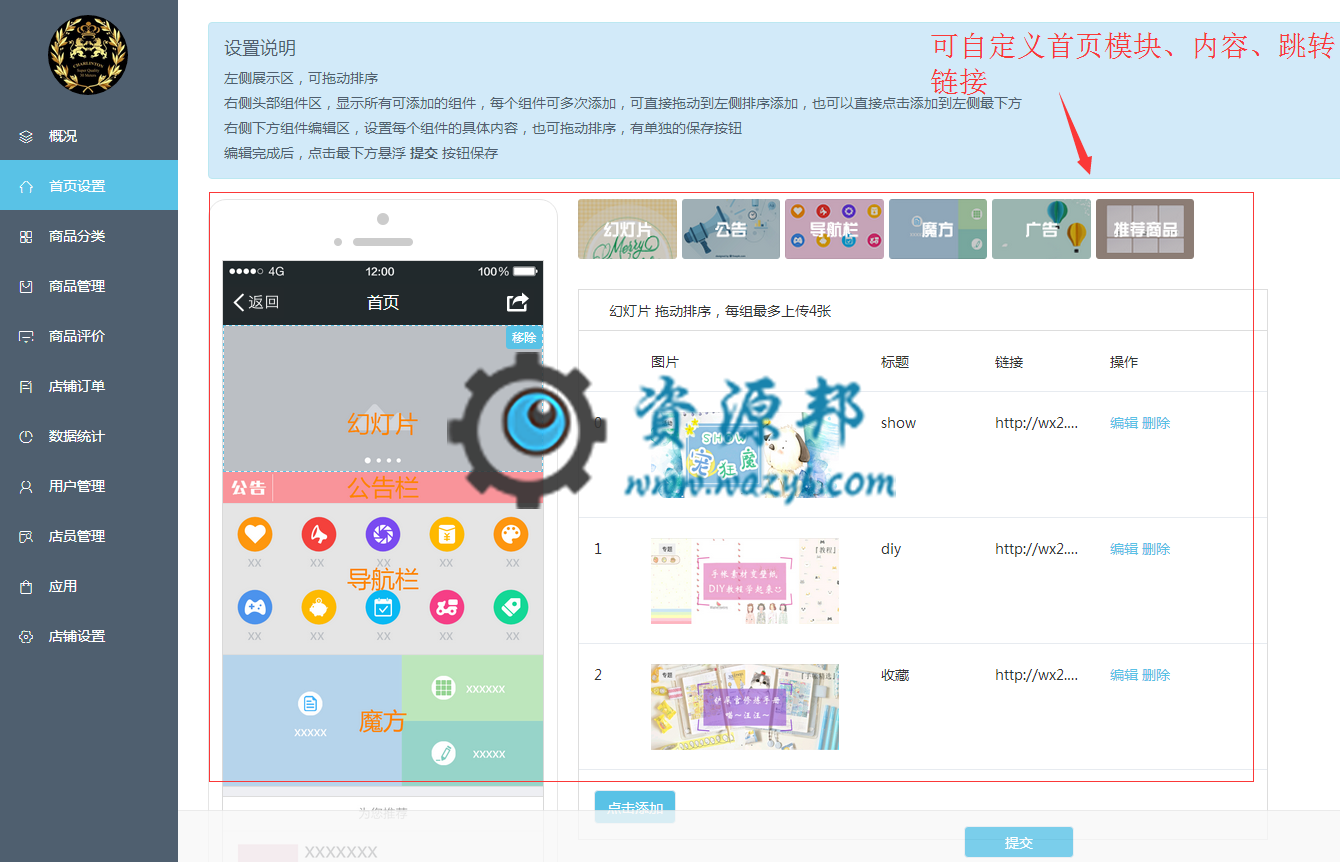Image resolution: width=1340 pixels, height=862 pixels.
Task: Click the diy slide thumbnail image
Action: 745,581
